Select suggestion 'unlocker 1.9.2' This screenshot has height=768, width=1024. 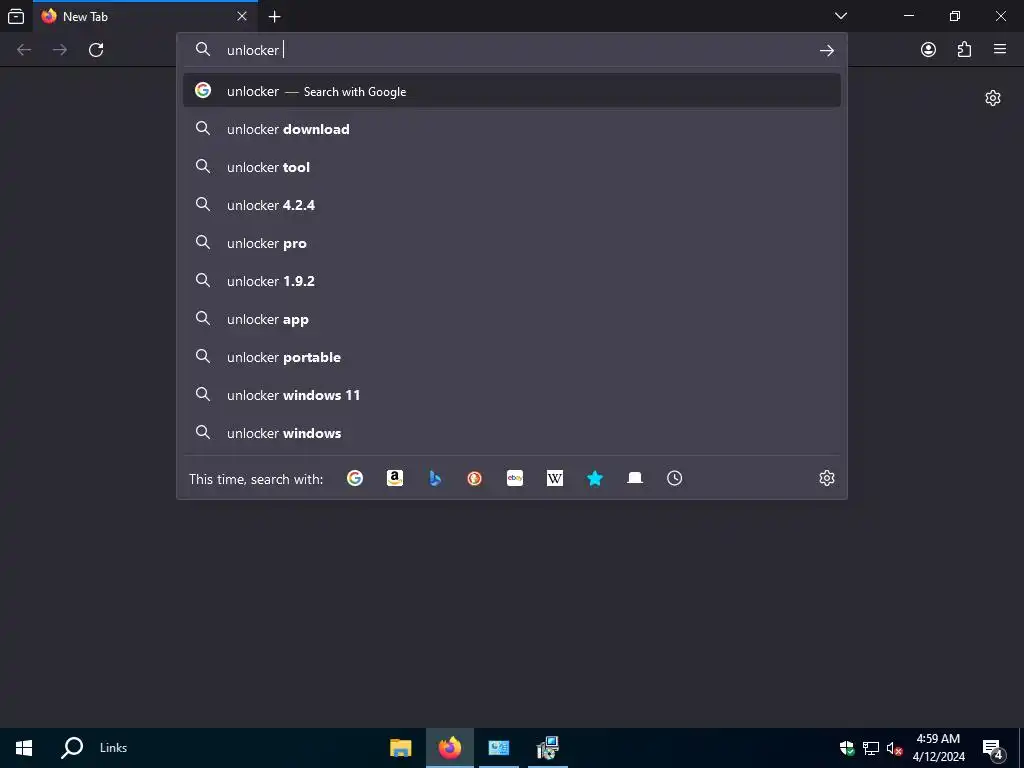pos(512,281)
